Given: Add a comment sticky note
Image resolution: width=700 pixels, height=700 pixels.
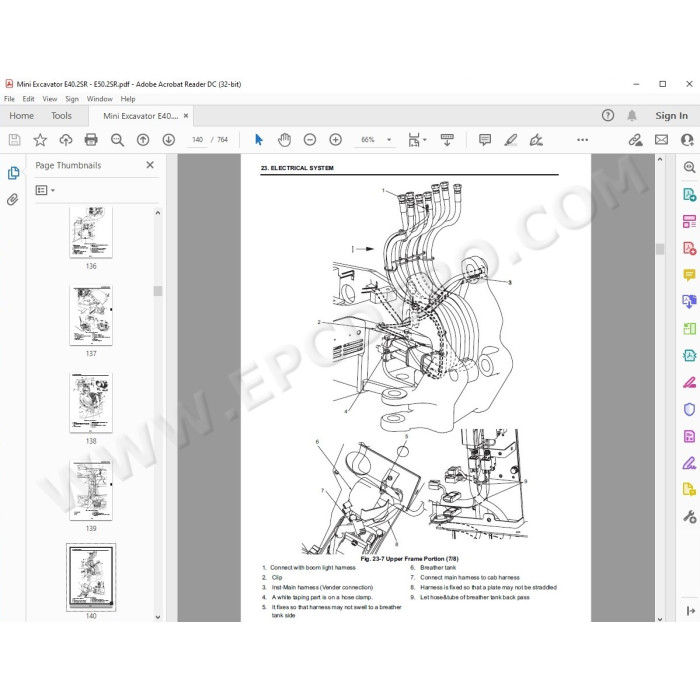Looking at the screenshot, I should (x=485, y=140).
